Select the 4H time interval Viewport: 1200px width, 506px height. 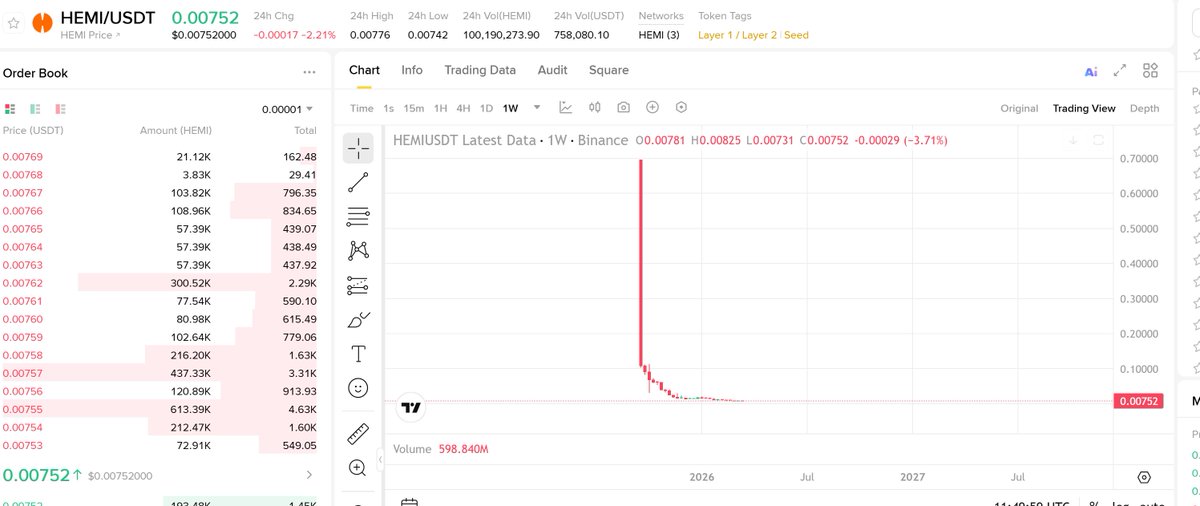pos(463,108)
